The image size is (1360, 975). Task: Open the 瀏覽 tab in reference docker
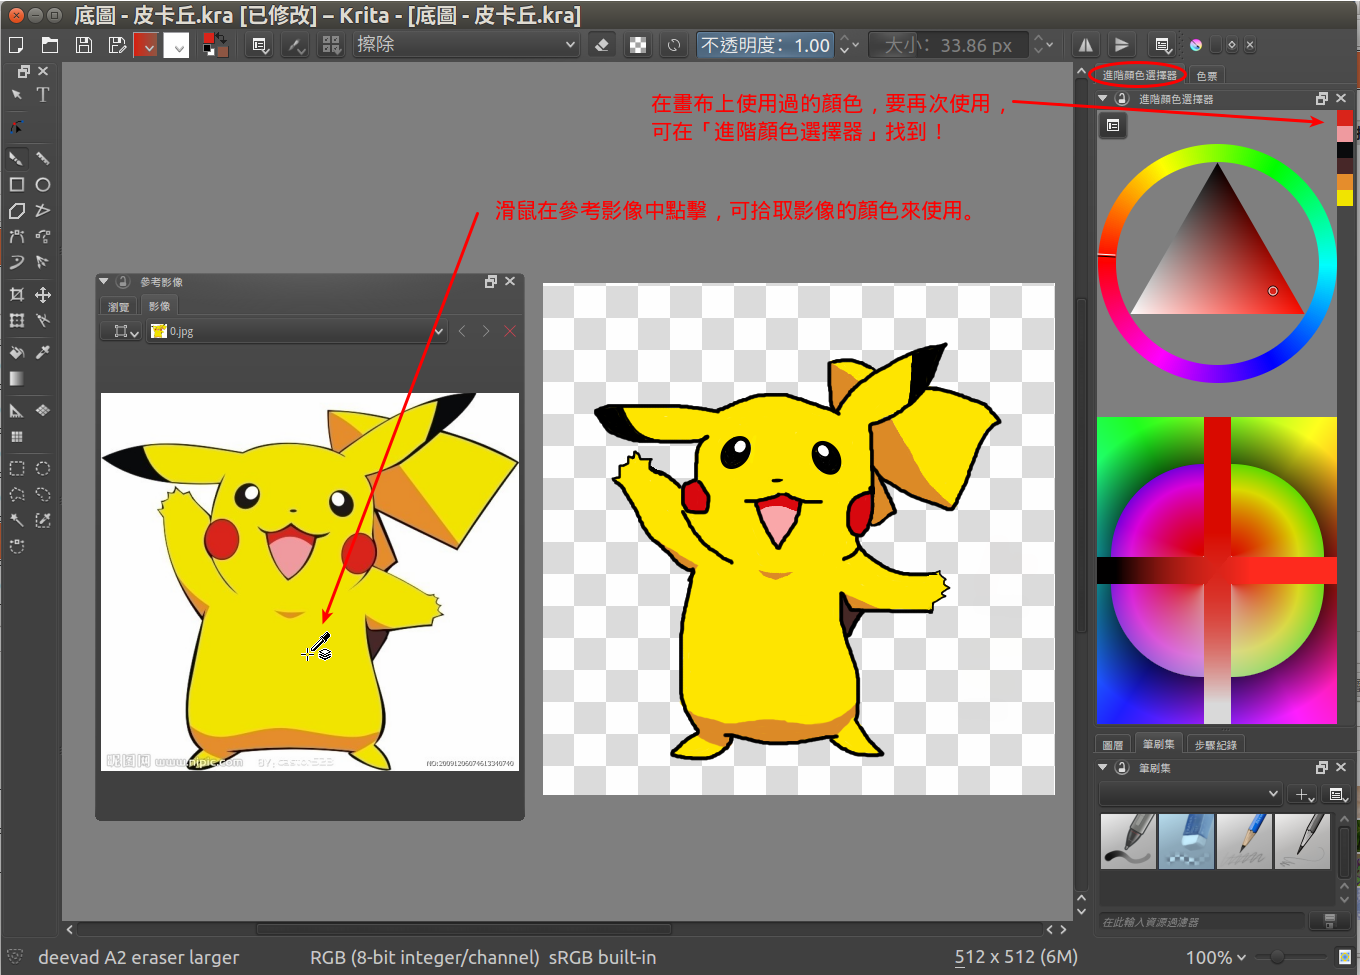point(119,307)
